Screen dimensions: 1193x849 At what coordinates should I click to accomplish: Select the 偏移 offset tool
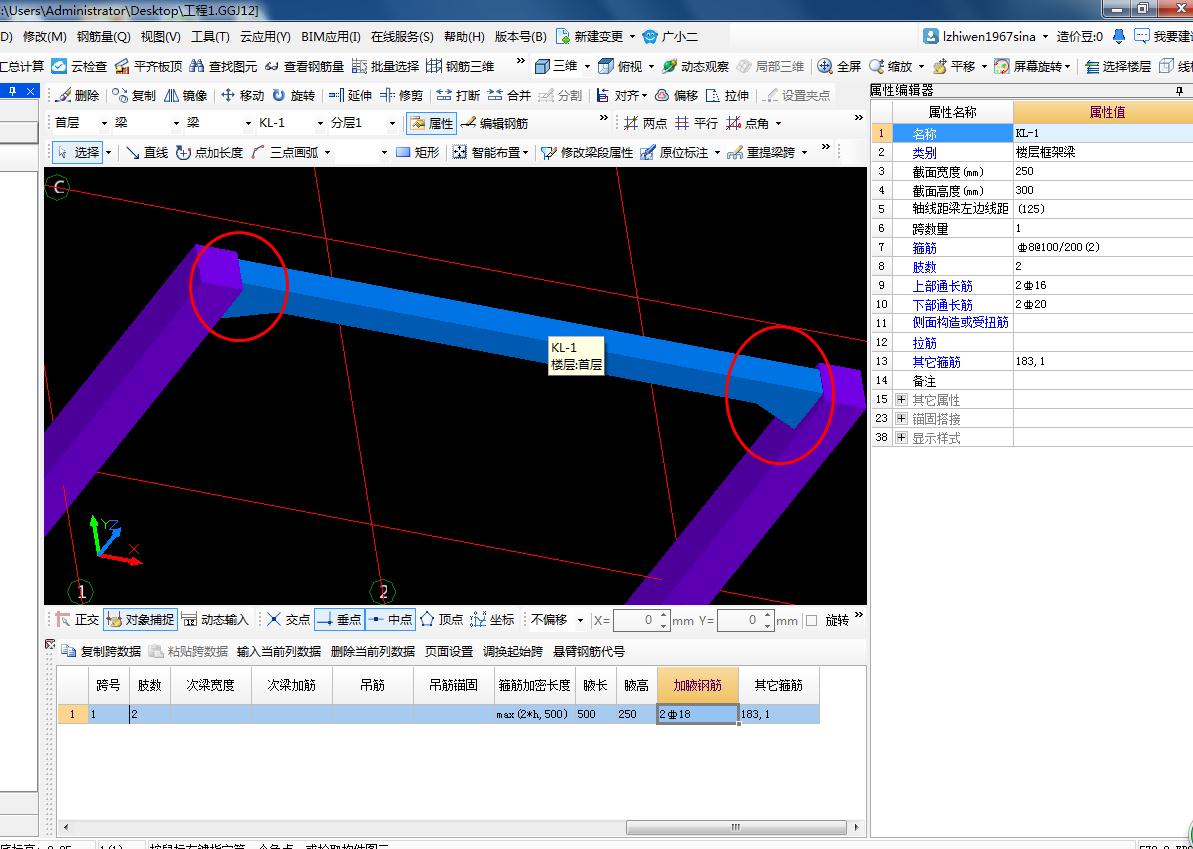pos(676,95)
